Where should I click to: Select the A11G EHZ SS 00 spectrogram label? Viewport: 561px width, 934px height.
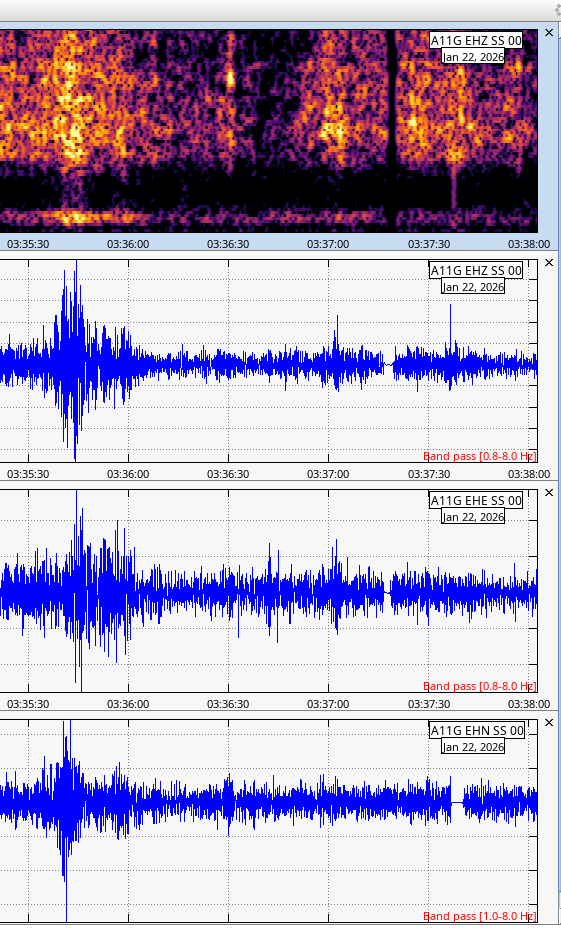(x=476, y=41)
